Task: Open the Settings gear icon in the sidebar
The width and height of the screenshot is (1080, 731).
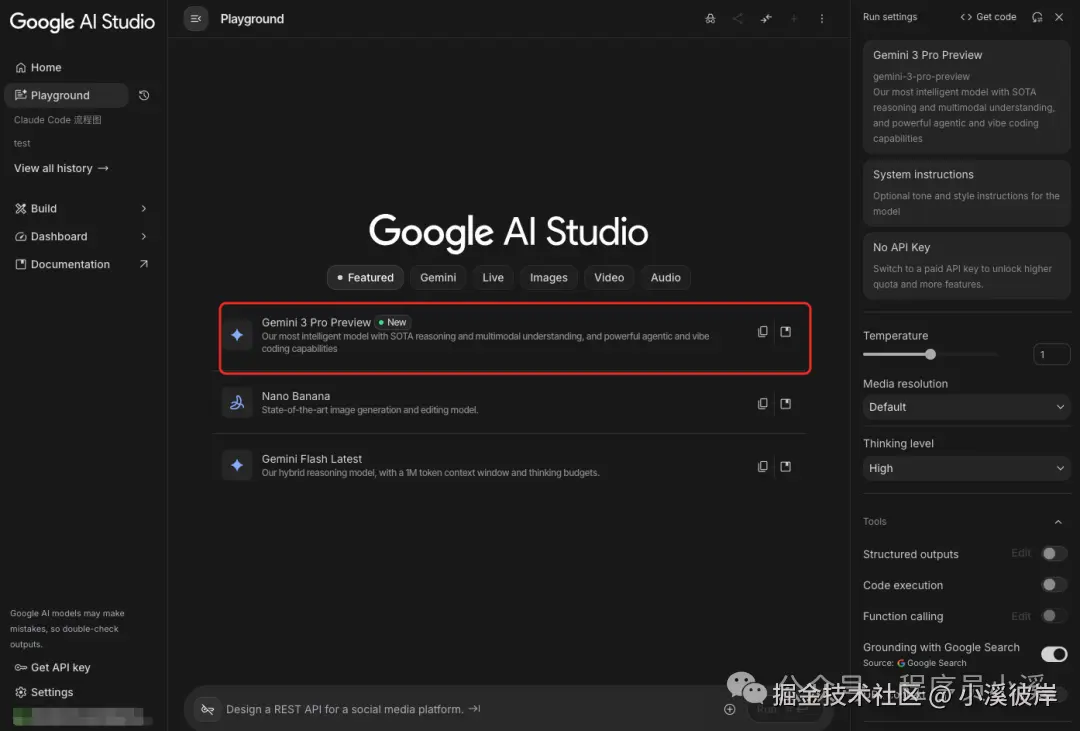Action: click(21, 692)
